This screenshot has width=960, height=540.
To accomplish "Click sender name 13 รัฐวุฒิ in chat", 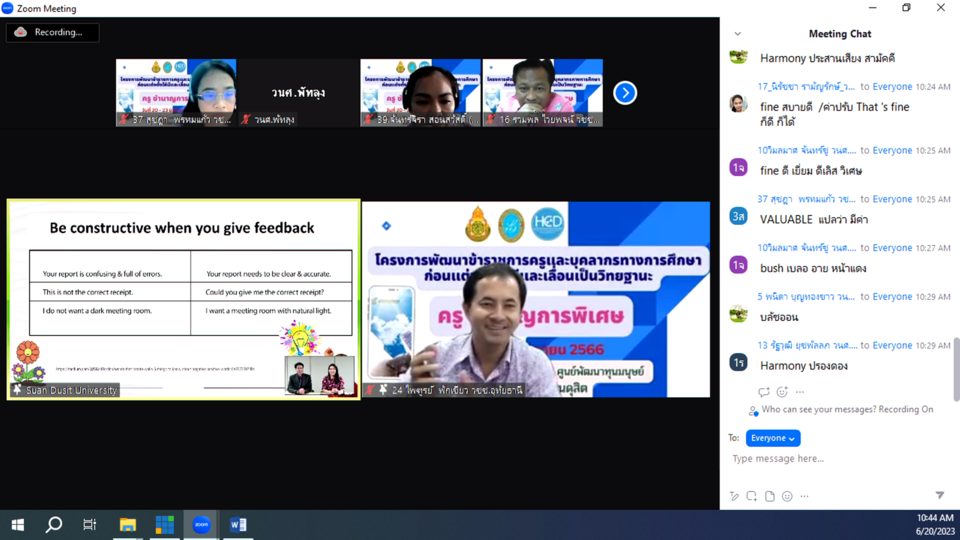I will [807, 345].
